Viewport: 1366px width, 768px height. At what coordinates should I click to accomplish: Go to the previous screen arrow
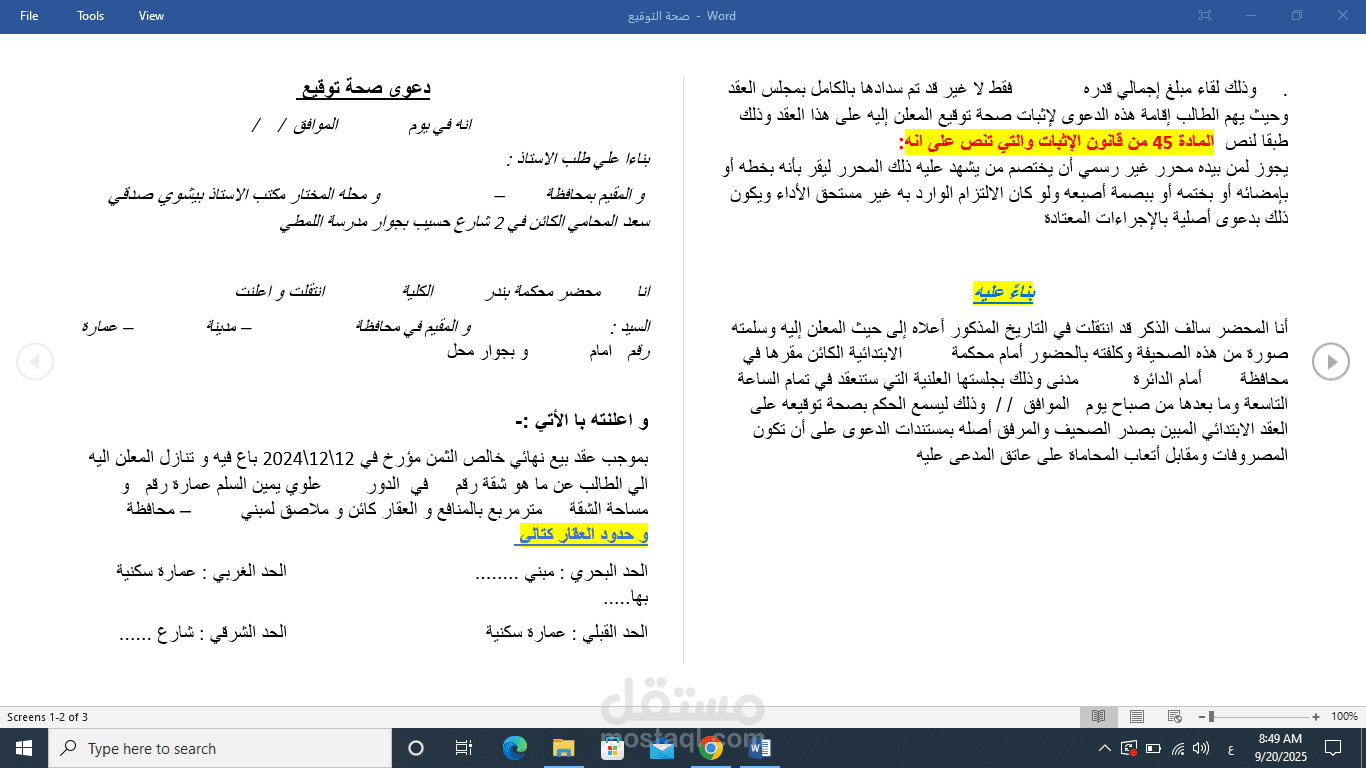(x=35, y=361)
